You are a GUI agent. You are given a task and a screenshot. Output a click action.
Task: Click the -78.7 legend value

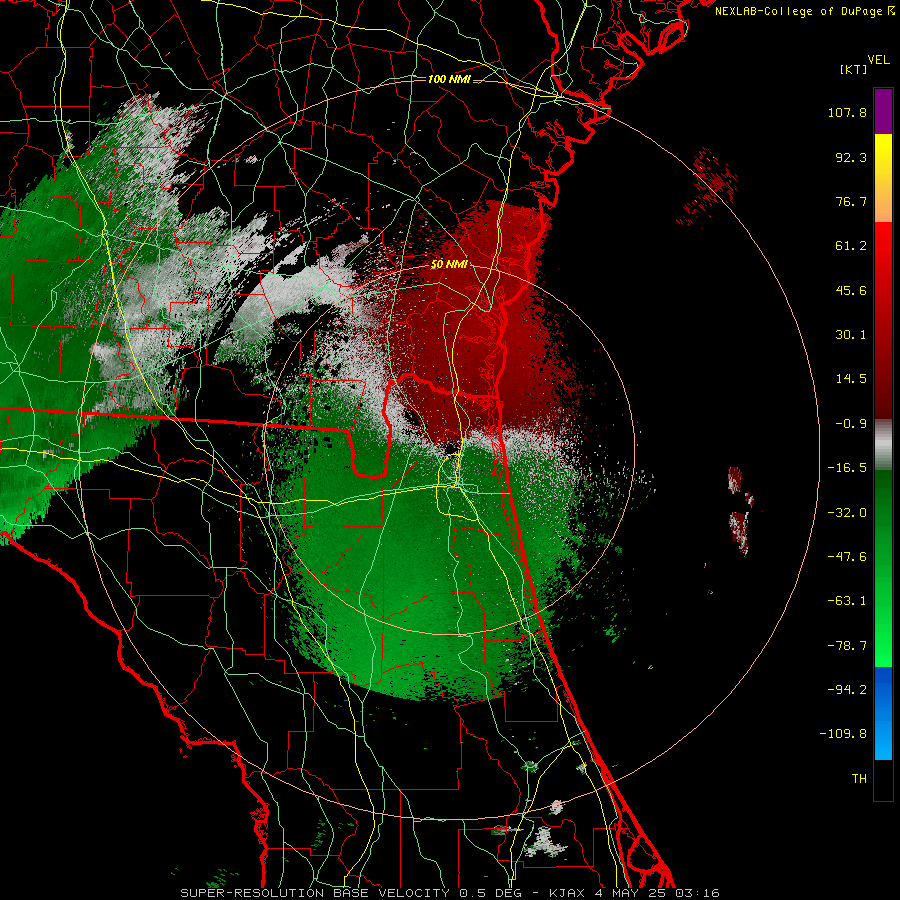pos(847,646)
